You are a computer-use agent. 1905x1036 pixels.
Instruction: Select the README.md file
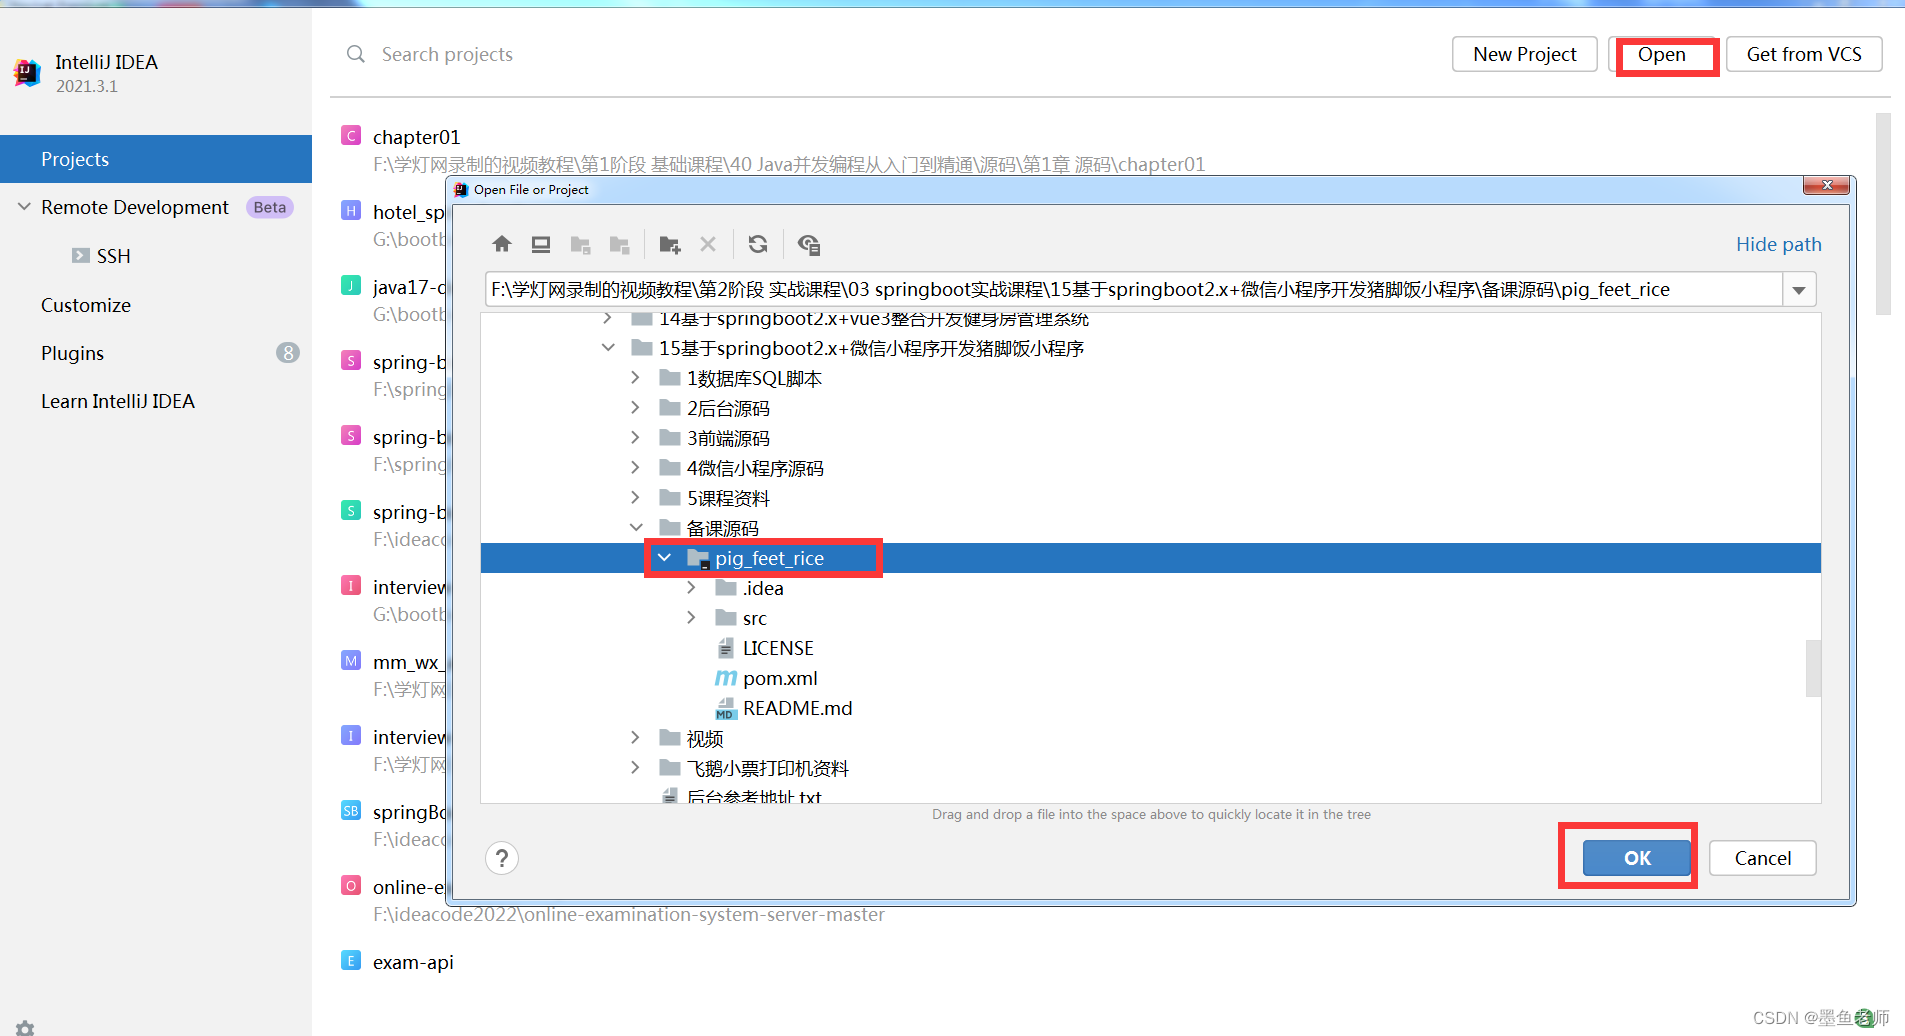(x=797, y=708)
